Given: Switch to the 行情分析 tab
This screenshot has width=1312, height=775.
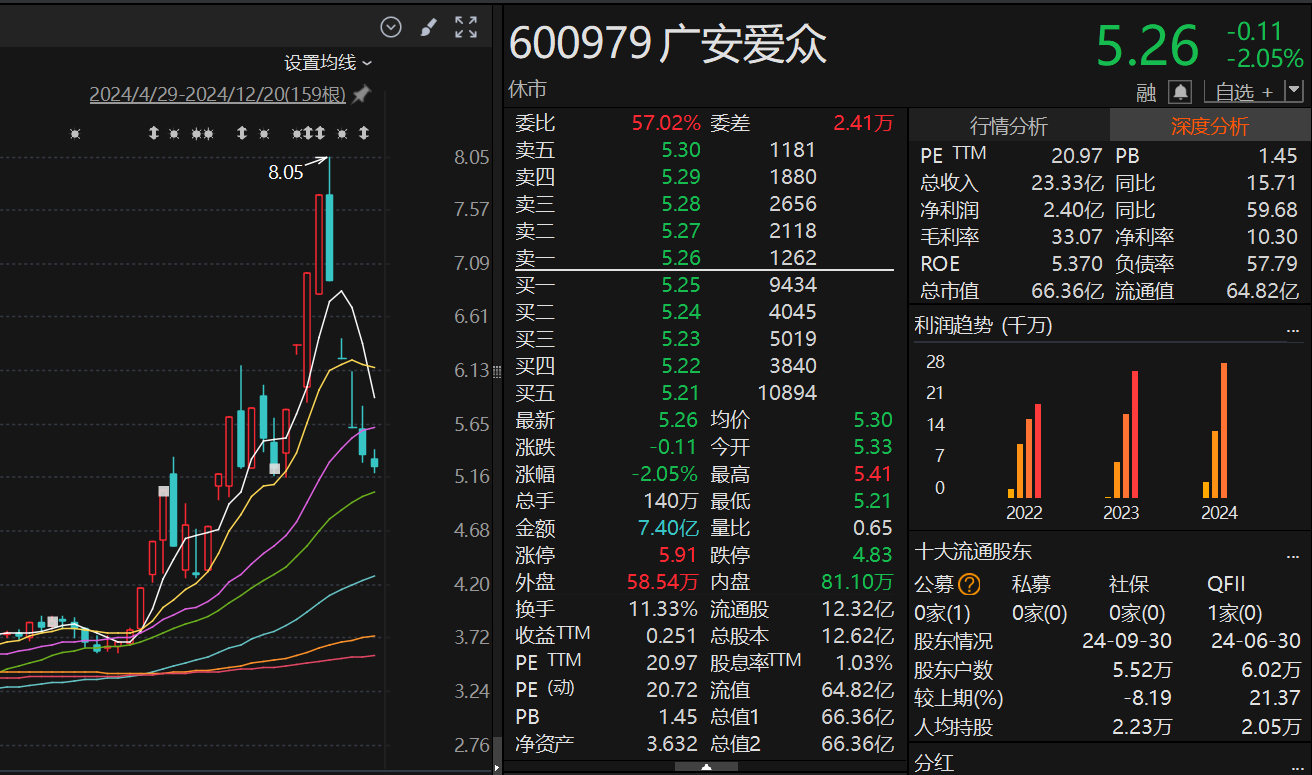Looking at the screenshot, I should (1009, 126).
